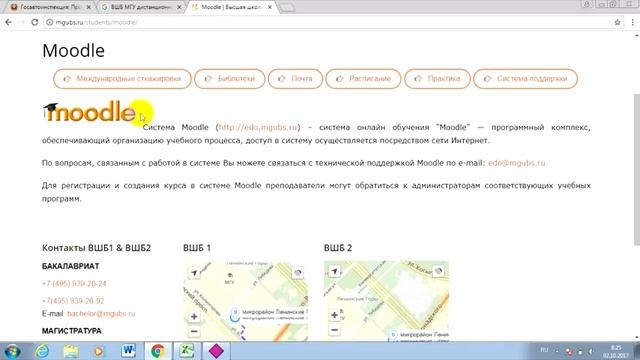Image resolution: width=640 pixels, height=360 pixels.
Task: Zoom out on the ВШБ 1 map
Action: click(194, 331)
